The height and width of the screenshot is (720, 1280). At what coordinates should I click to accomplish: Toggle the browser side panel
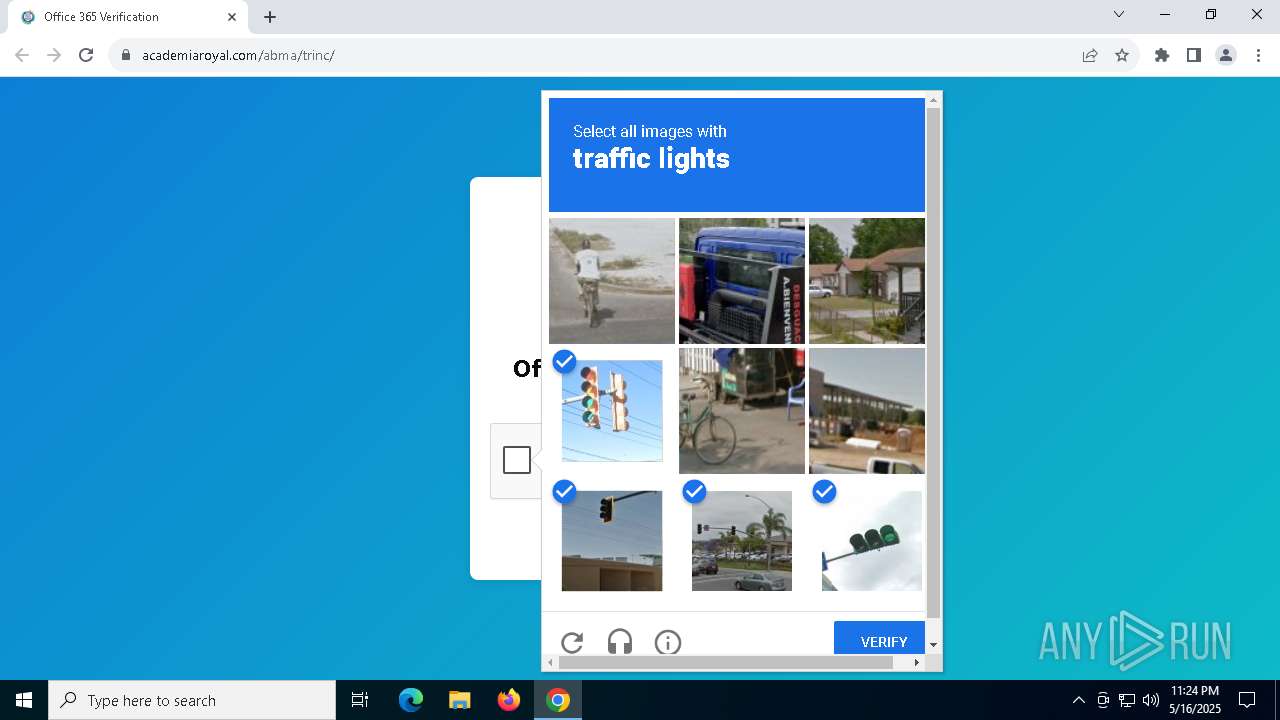[1194, 55]
